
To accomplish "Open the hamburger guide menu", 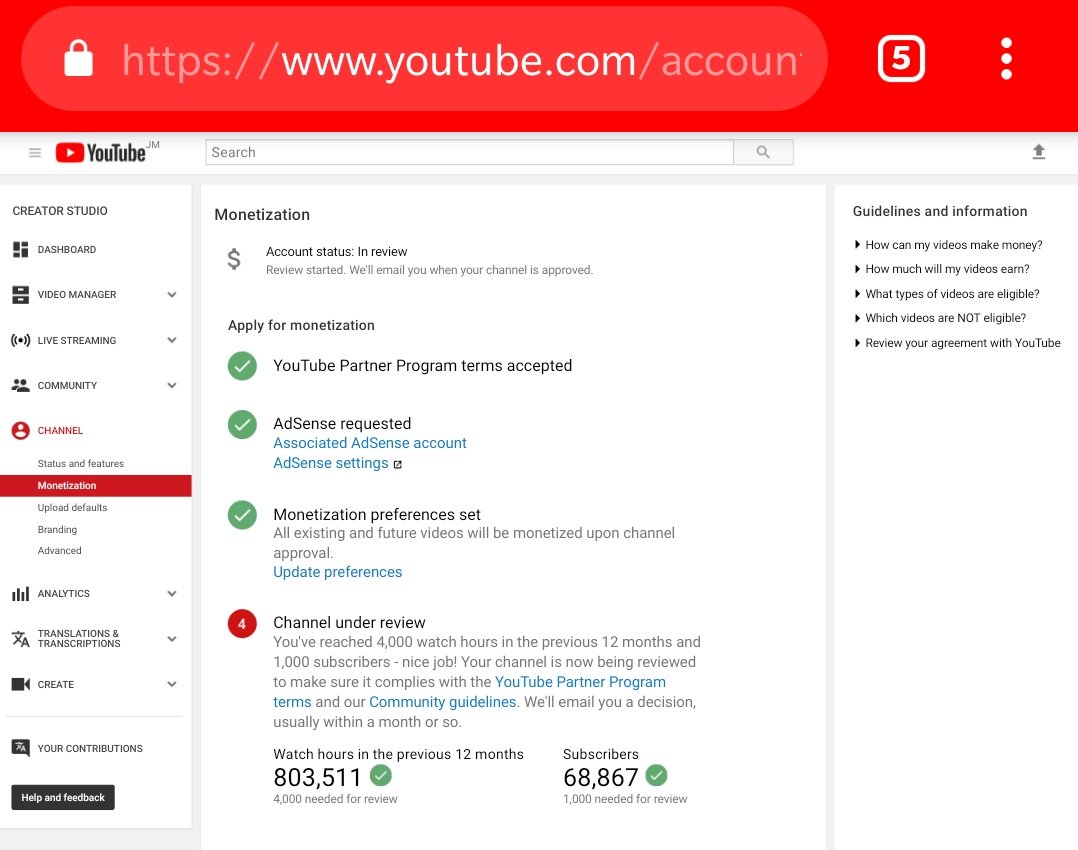I will (x=34, y=153).
